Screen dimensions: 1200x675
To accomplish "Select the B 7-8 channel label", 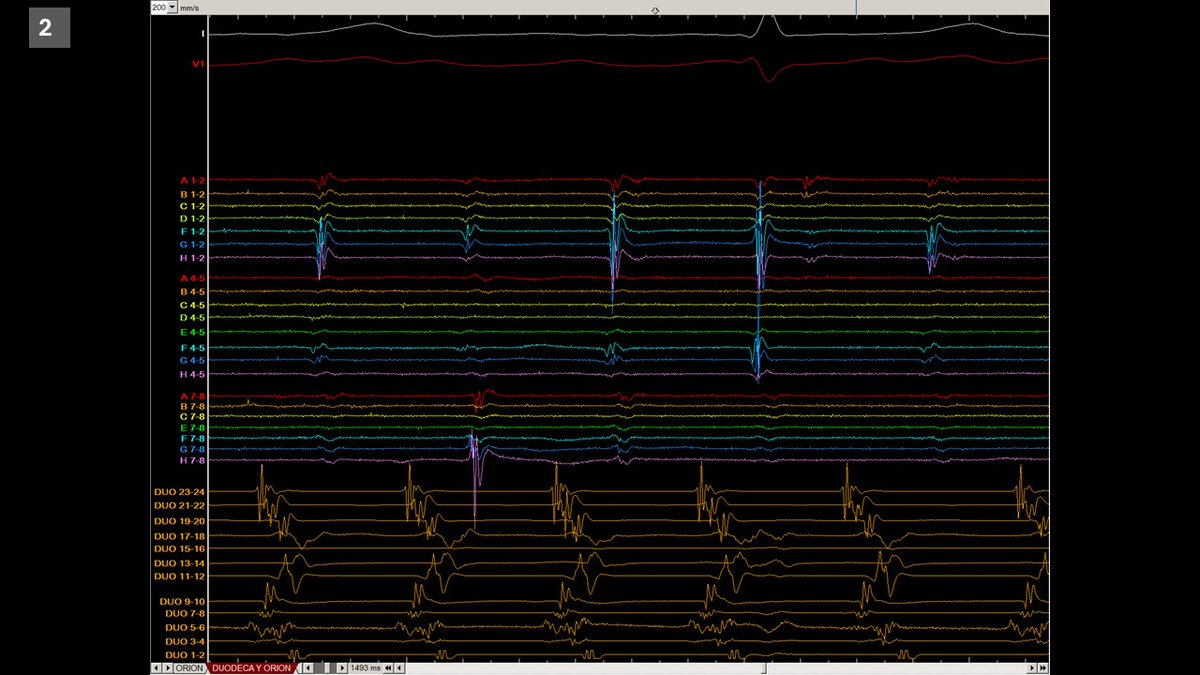I will pos(192,407).
